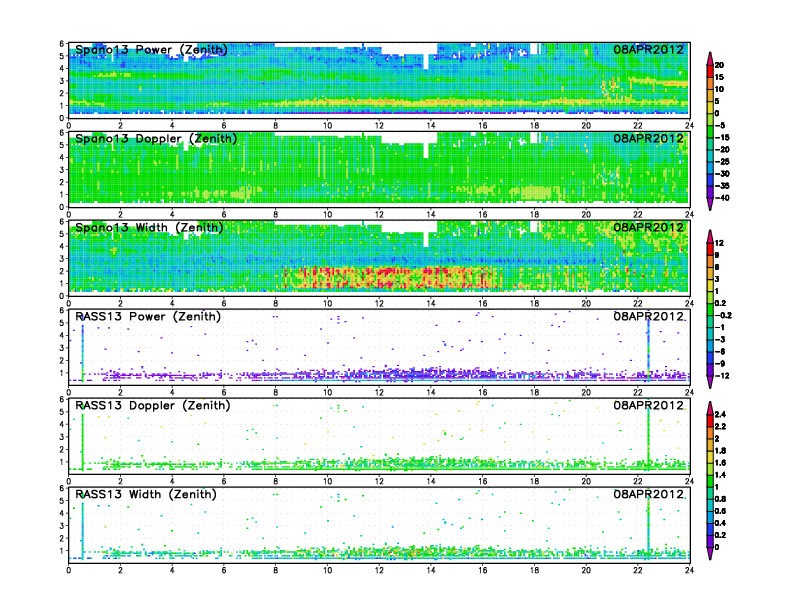Click the "Spano13 Power (Zenith)" panel title
The height and width of the screenshot is (612, 792).
click(151, 50)
